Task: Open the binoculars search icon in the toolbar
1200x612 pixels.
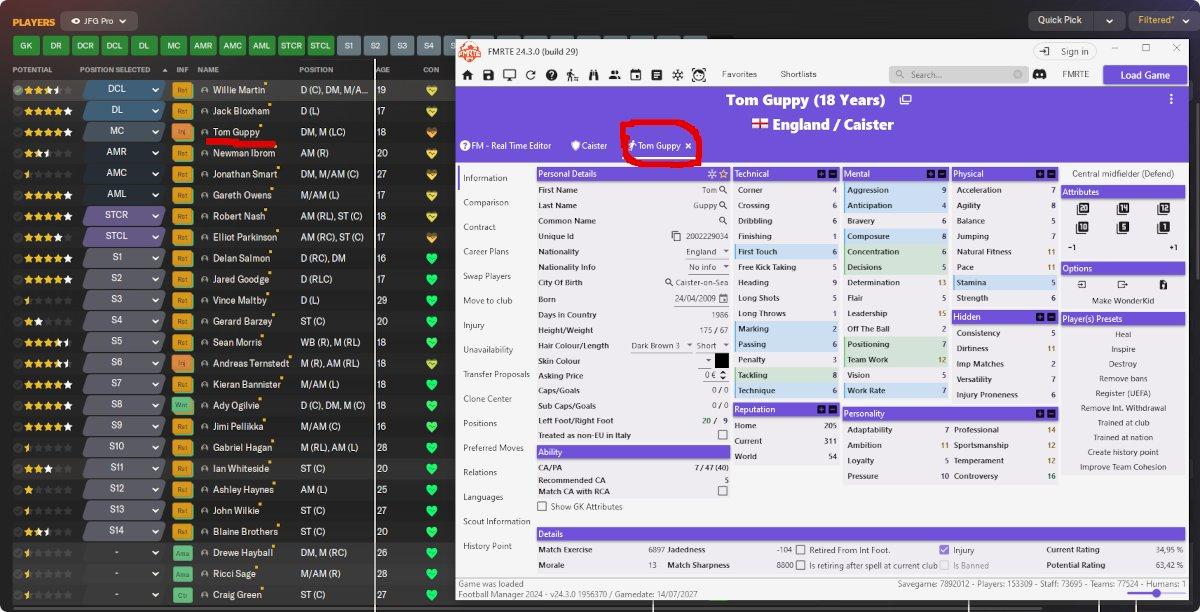Action: tap(594, 74)
